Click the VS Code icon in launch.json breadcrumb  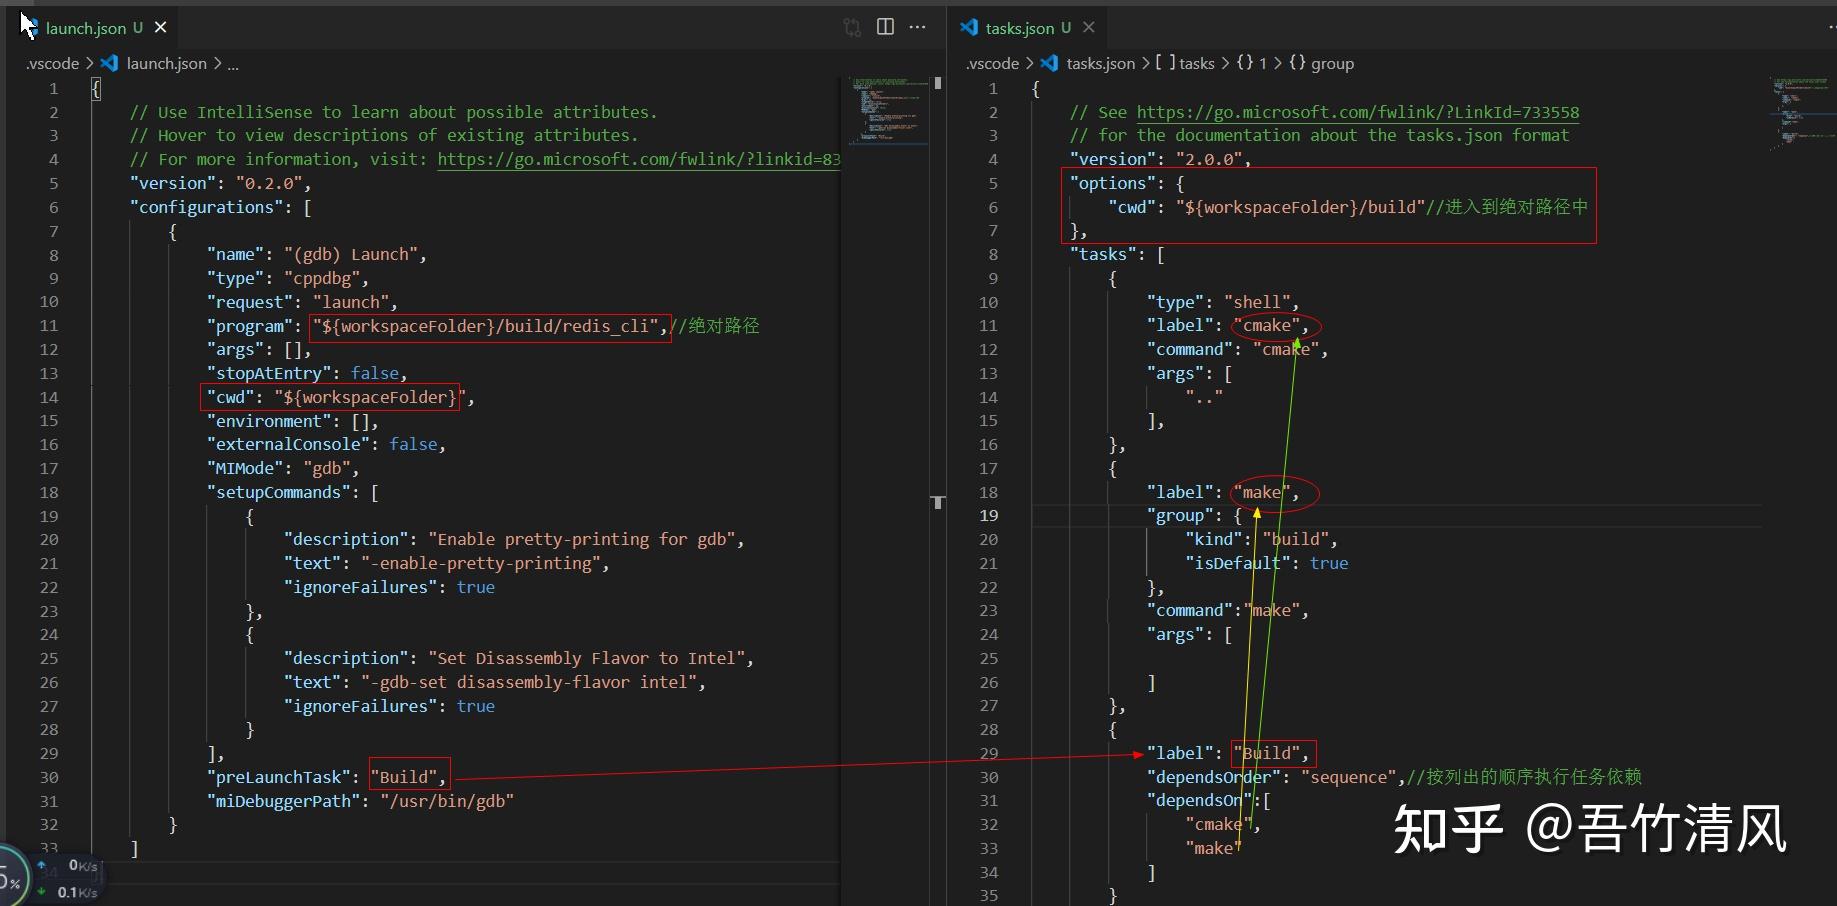point(110,63)
